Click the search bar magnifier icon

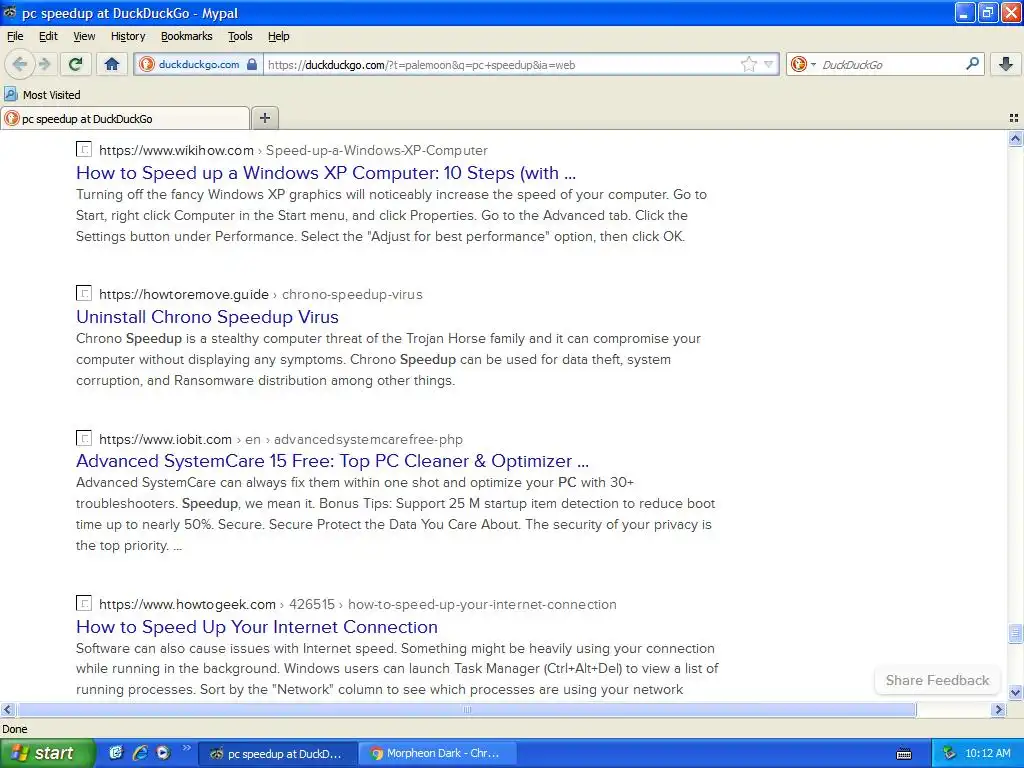(972, 63)
